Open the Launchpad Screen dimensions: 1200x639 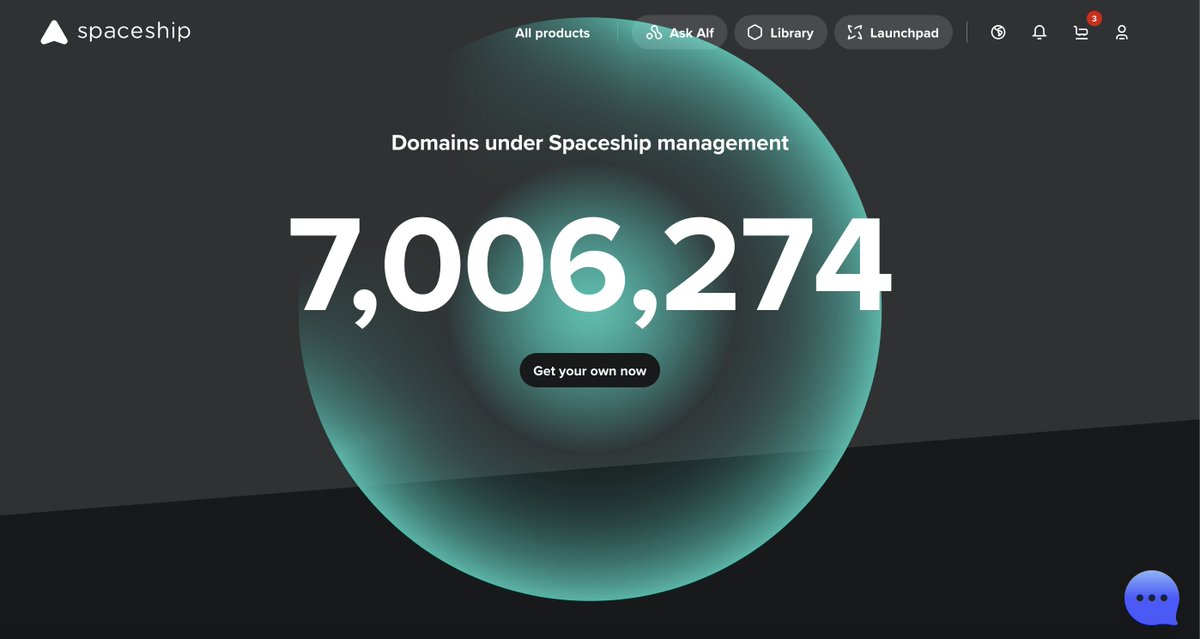click(x=893, y=33)
